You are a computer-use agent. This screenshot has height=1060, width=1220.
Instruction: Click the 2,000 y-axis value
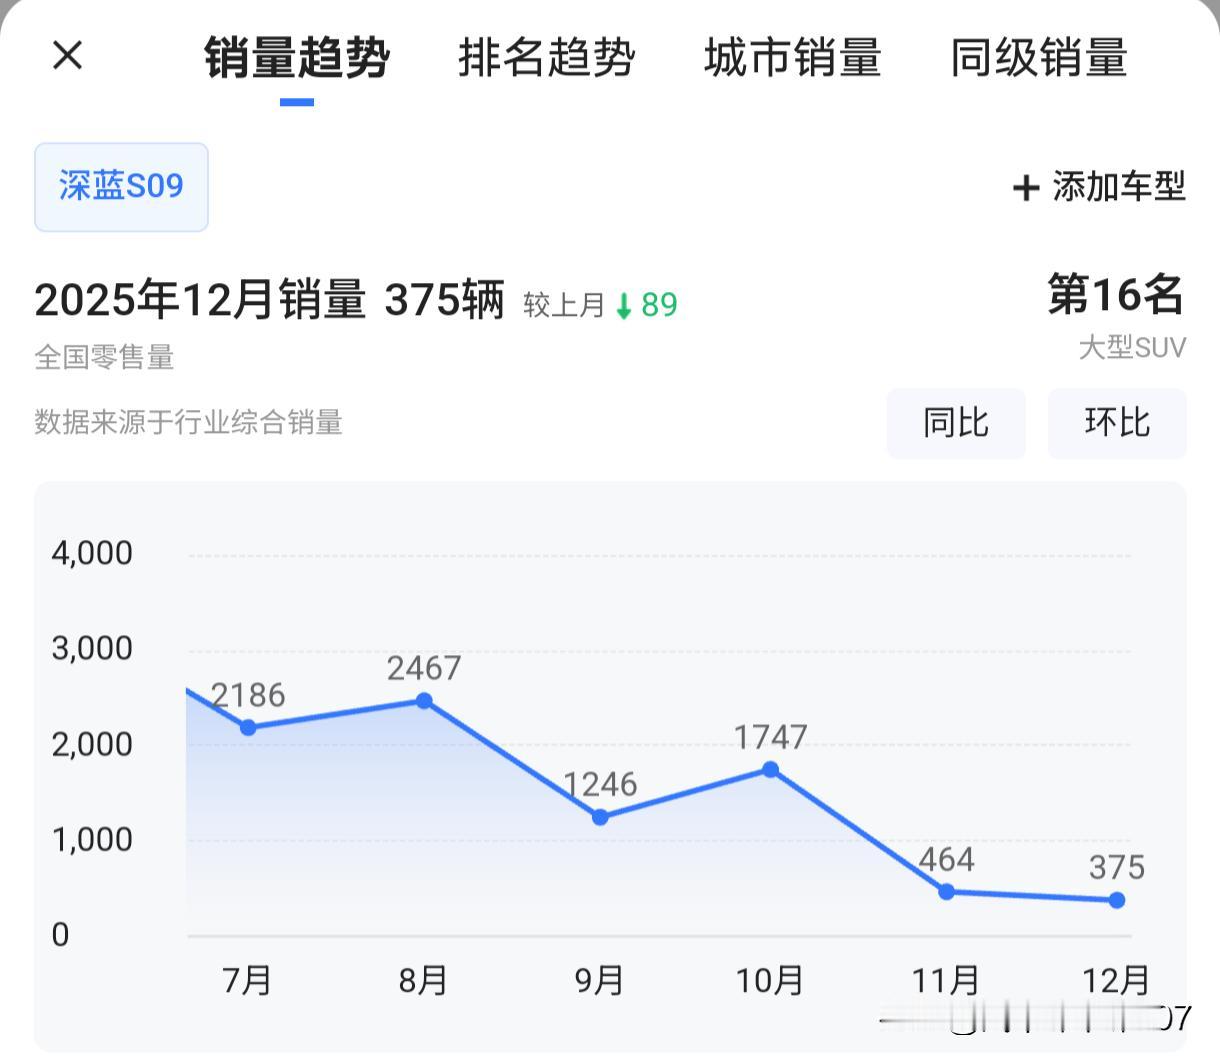[92, 744]
